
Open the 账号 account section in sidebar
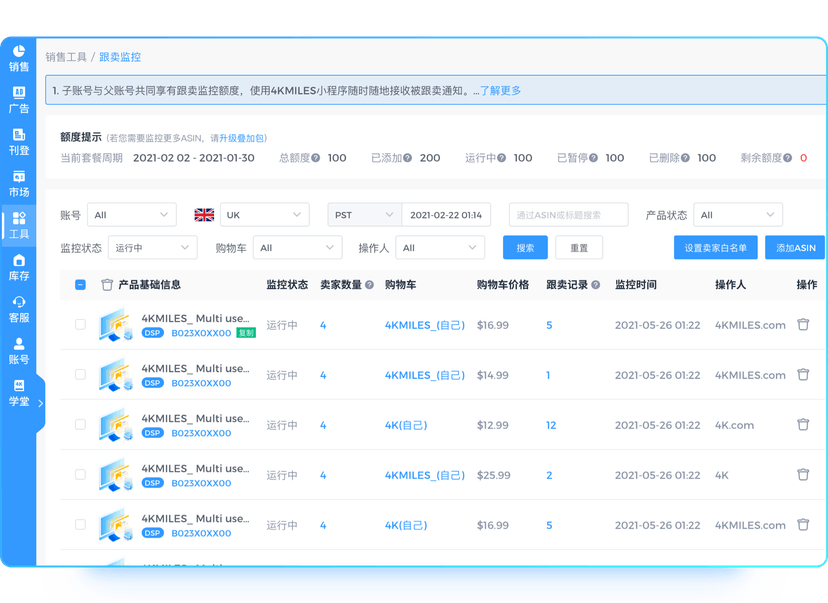click(18, 351)
